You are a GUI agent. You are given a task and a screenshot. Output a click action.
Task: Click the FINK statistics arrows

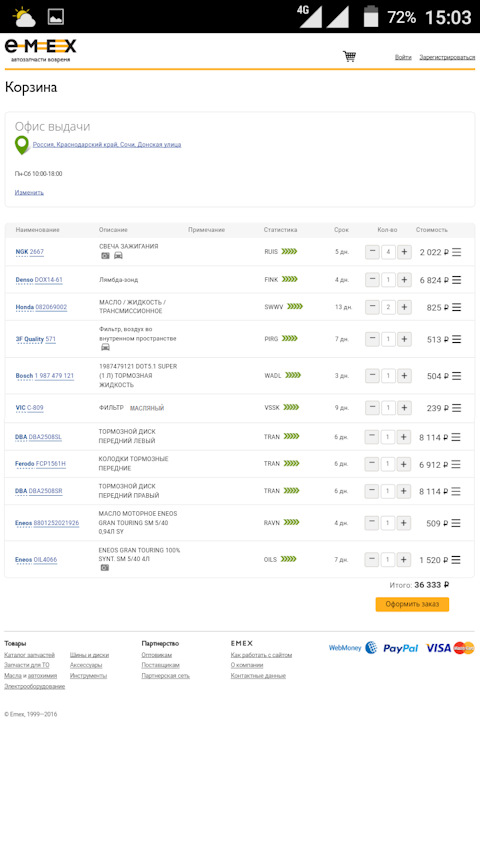[x=290, y=279]
